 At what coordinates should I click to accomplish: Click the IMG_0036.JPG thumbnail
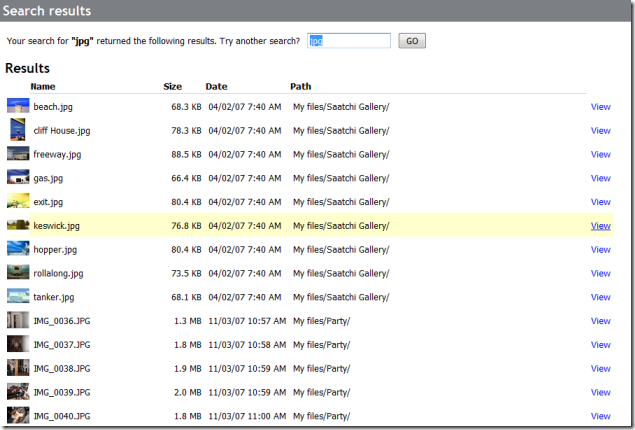(18, 320)
